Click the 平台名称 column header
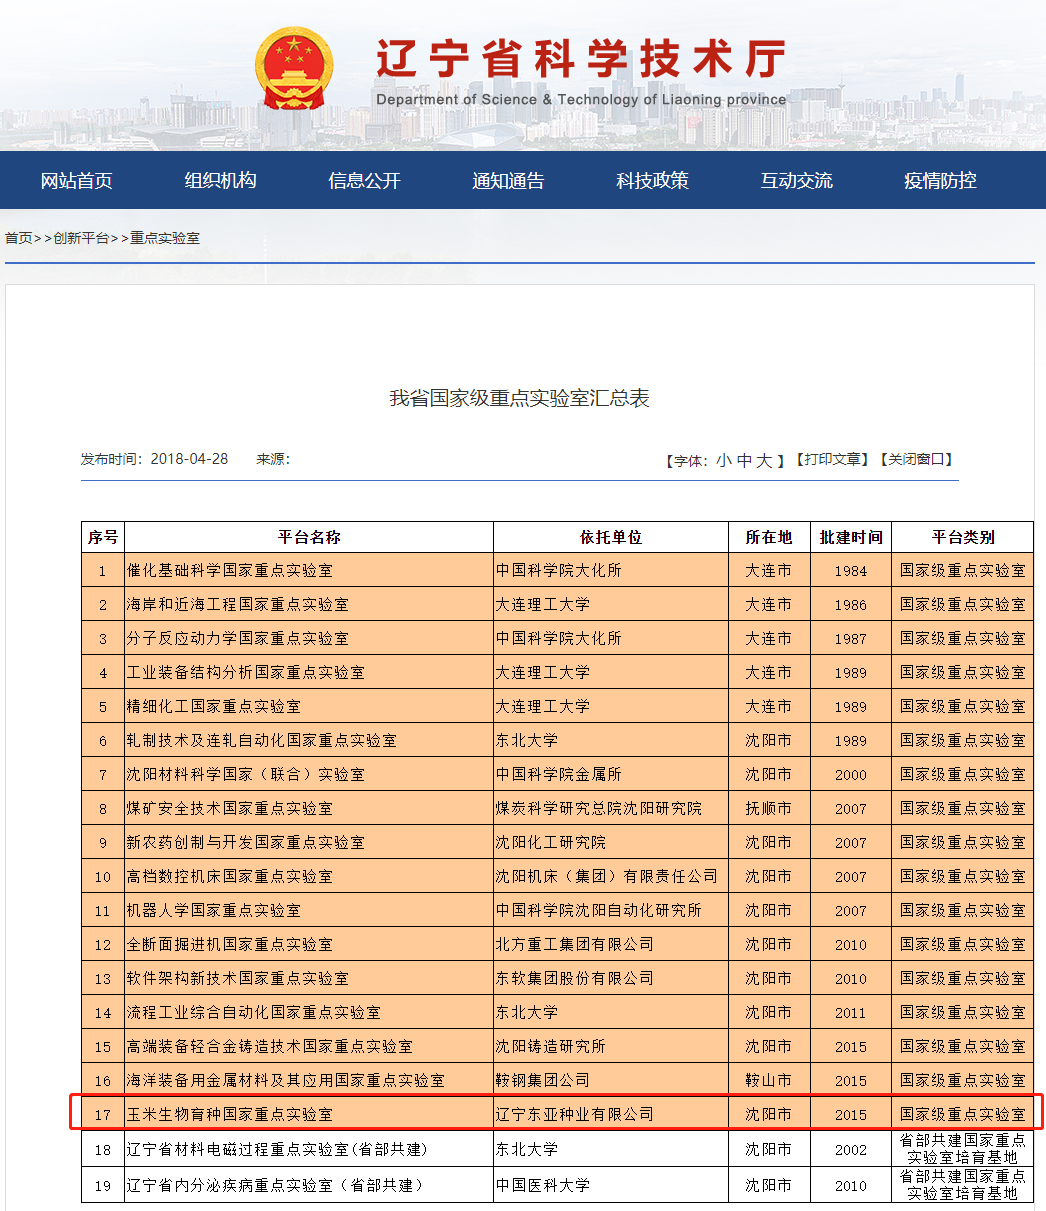 (x=309, y=537)
